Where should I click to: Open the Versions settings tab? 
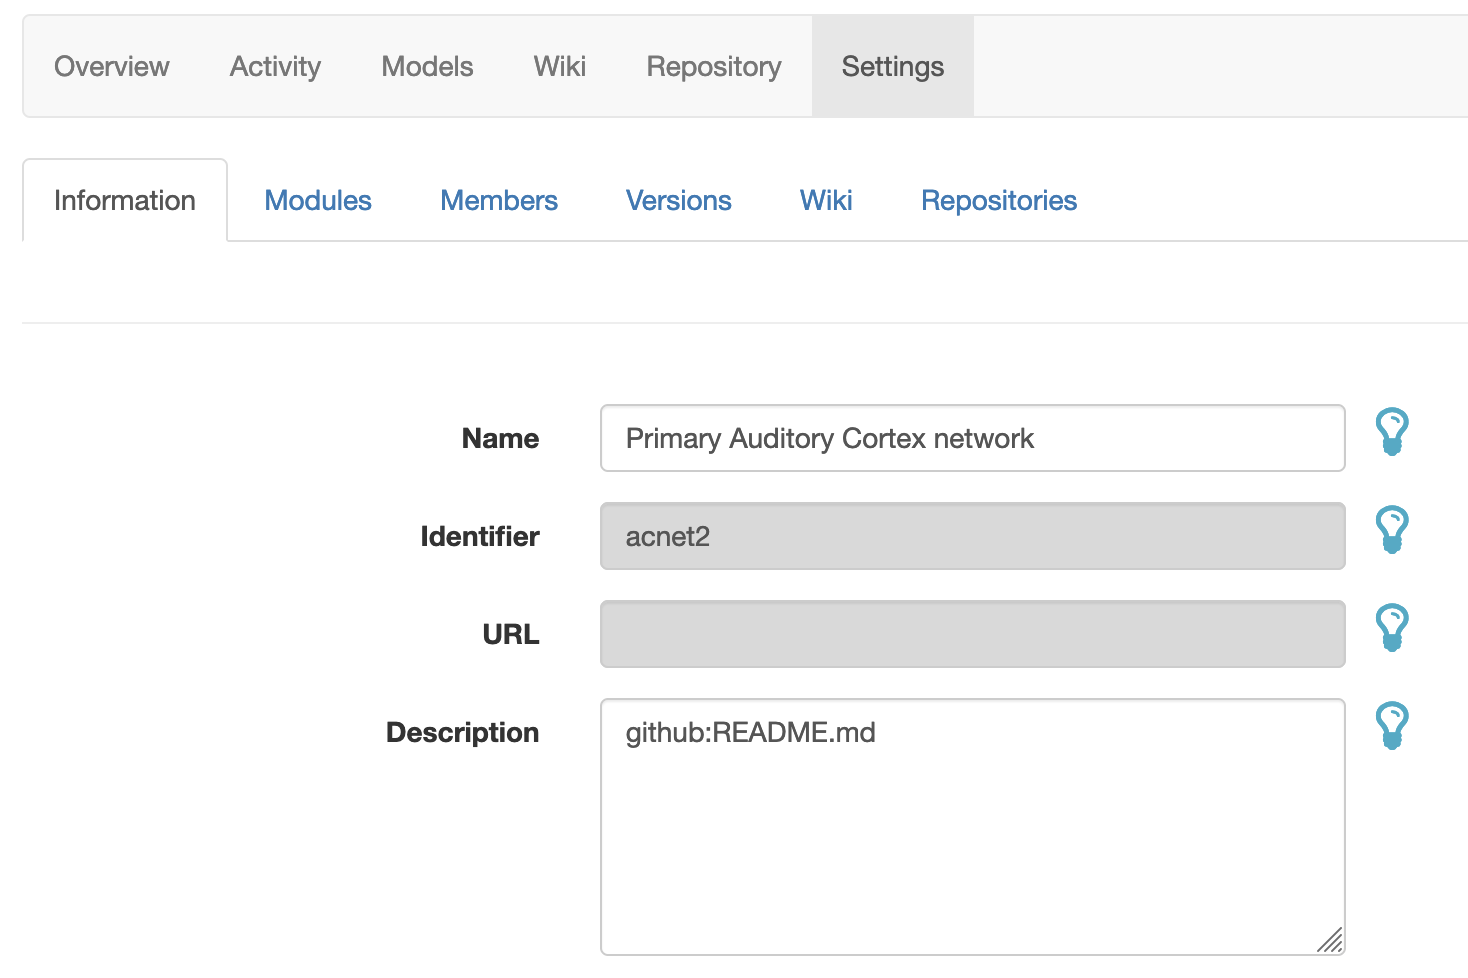(x=678, y=200)
